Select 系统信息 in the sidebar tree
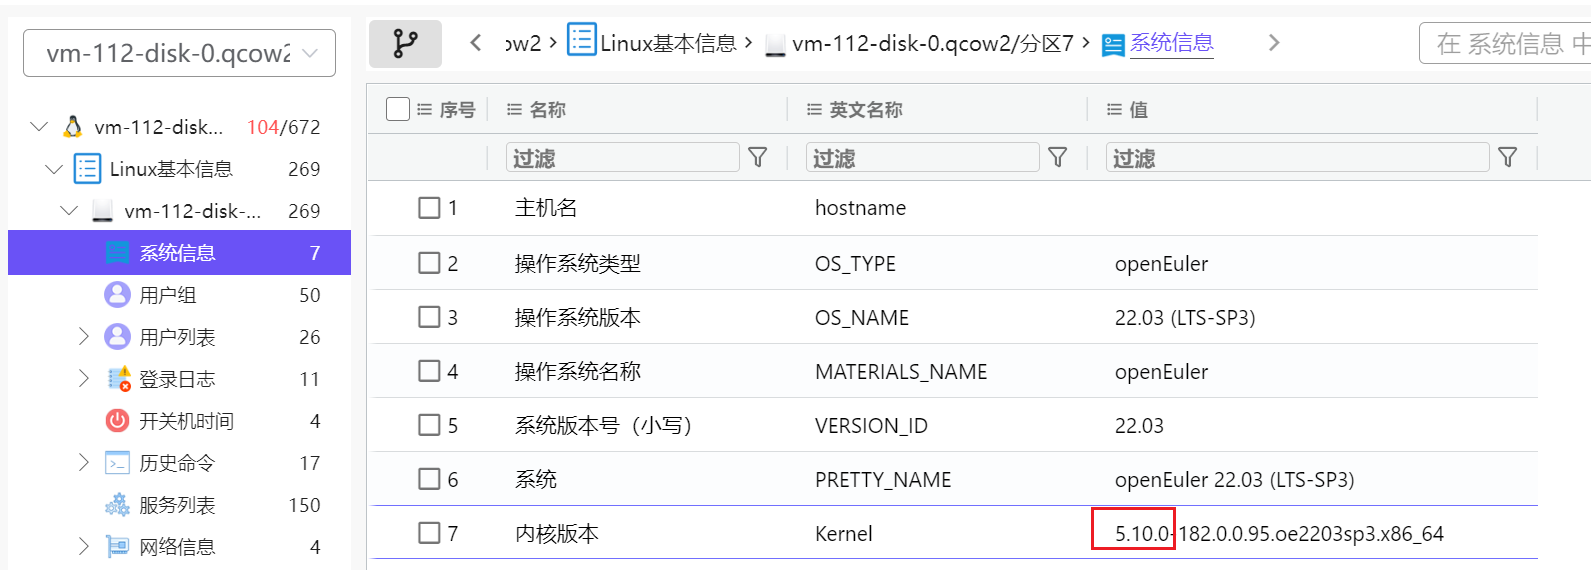Screen dimensions: 1591x570 pos(178,253)
